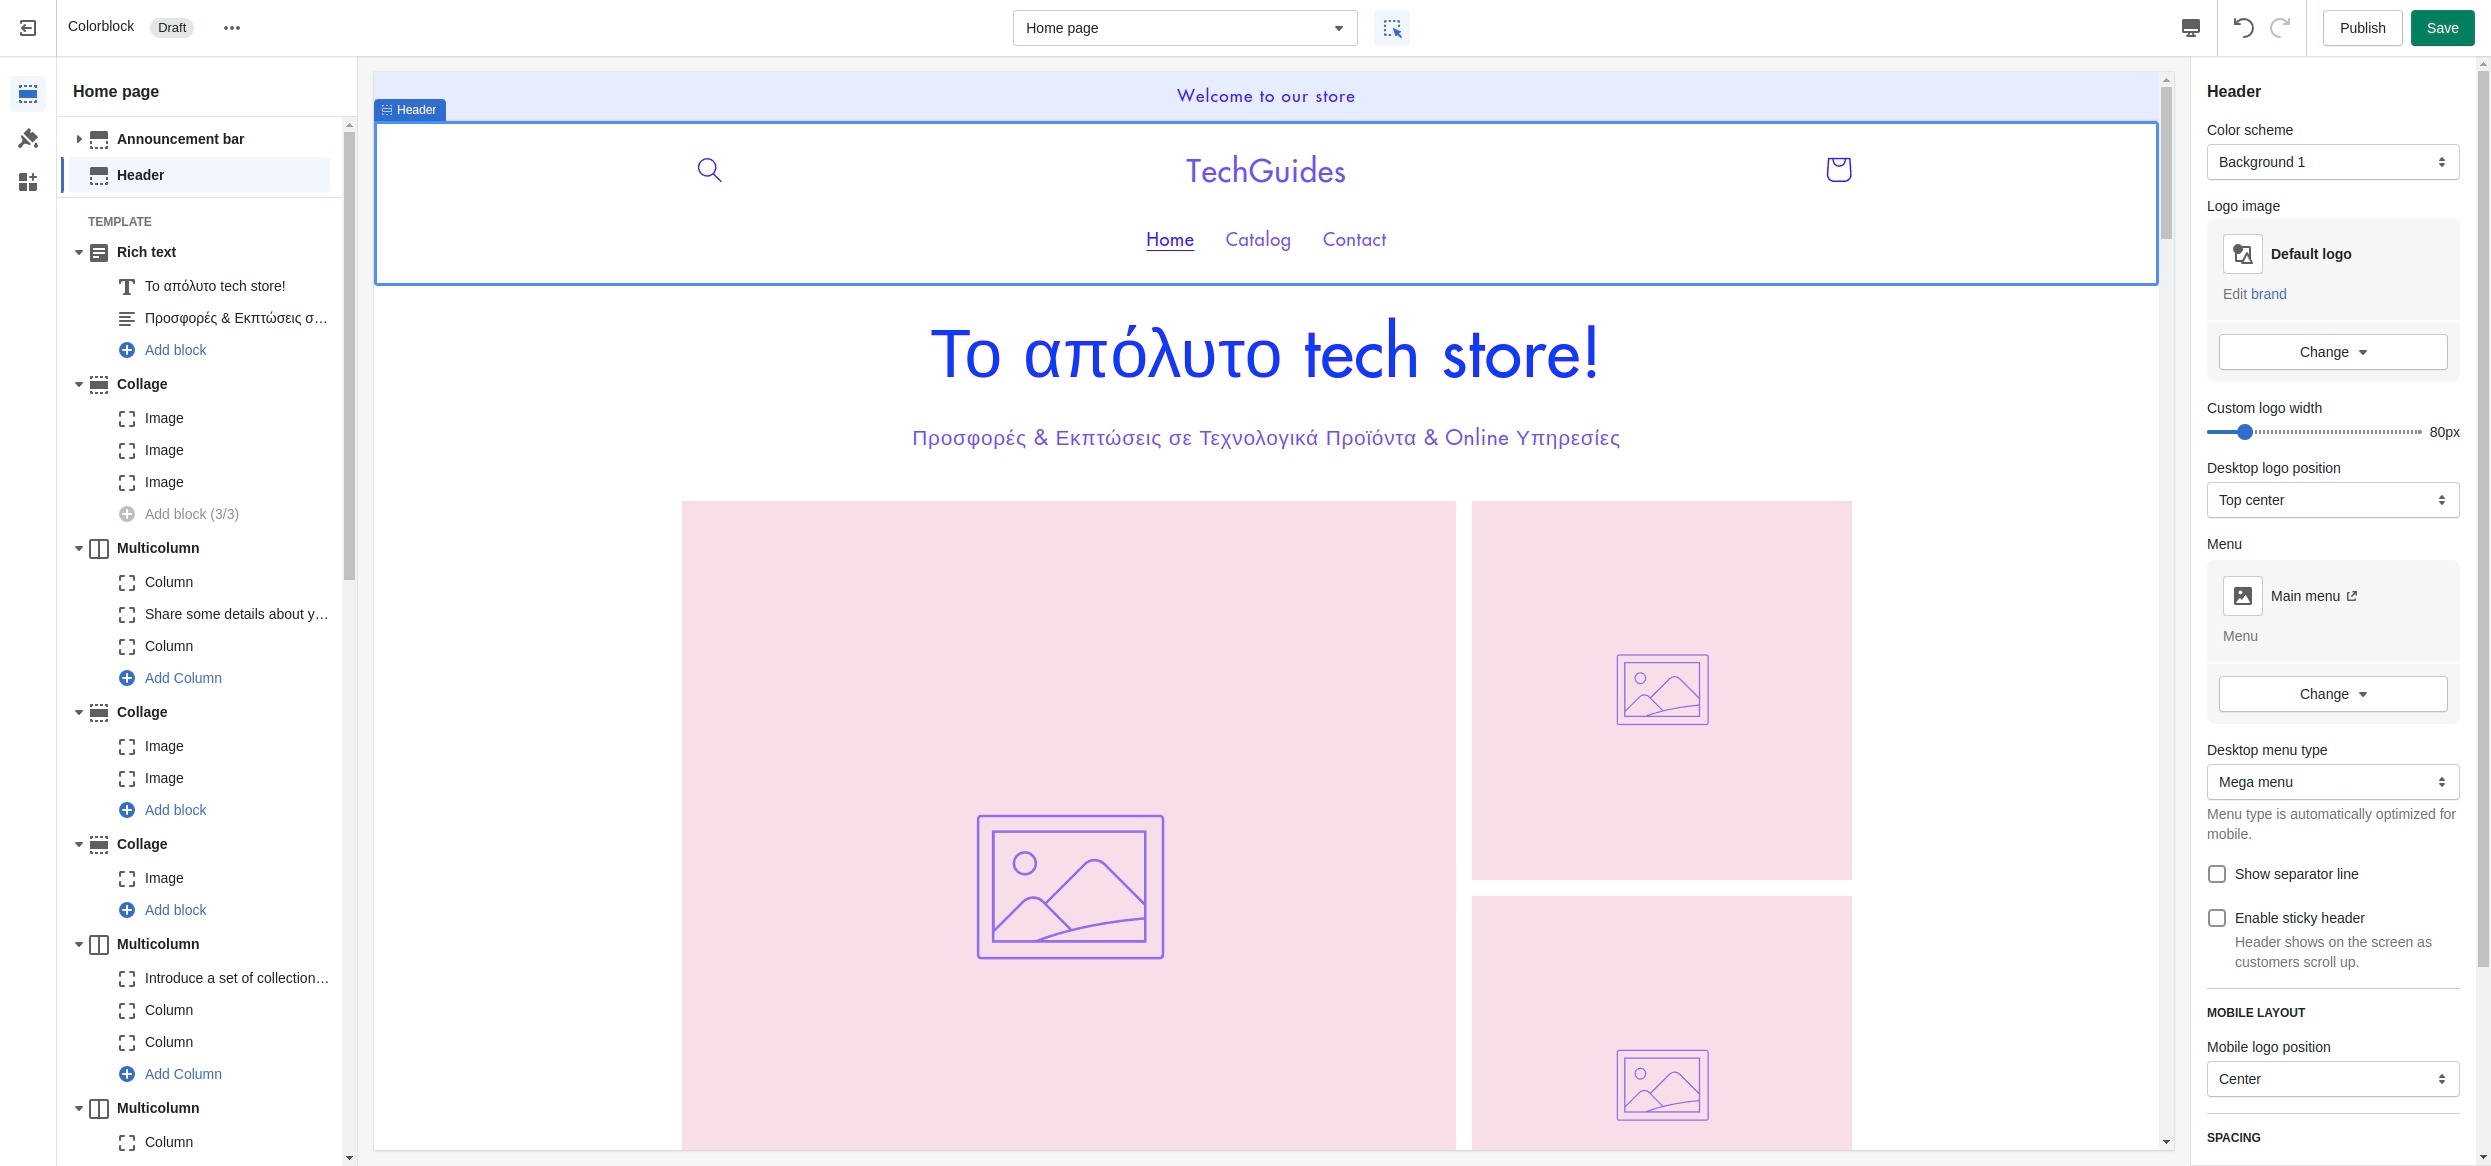
Task: Open the Theme settings paintbrush icon
Action: coord(28,138)
